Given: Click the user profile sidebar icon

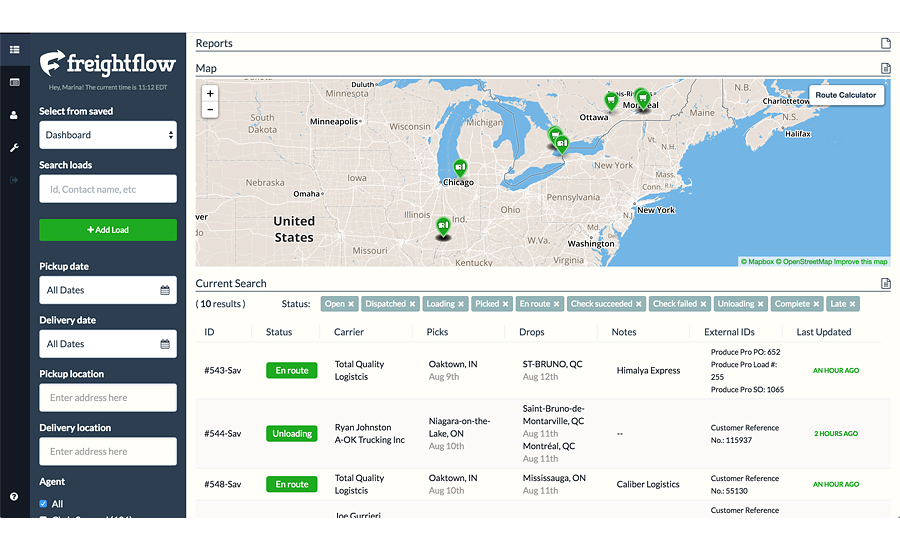Looking at the screenshot, I should (14, 115).
